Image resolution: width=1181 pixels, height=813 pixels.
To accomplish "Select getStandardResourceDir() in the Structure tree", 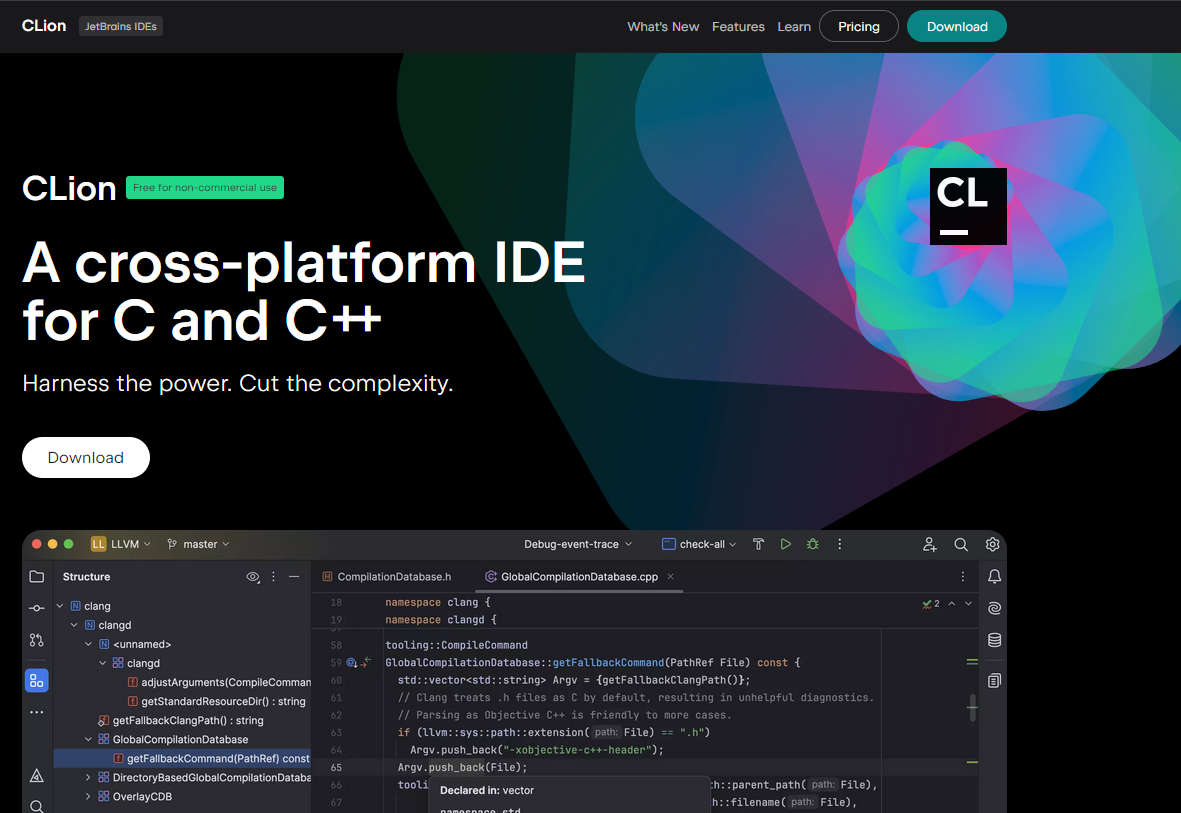I will 216,701.
